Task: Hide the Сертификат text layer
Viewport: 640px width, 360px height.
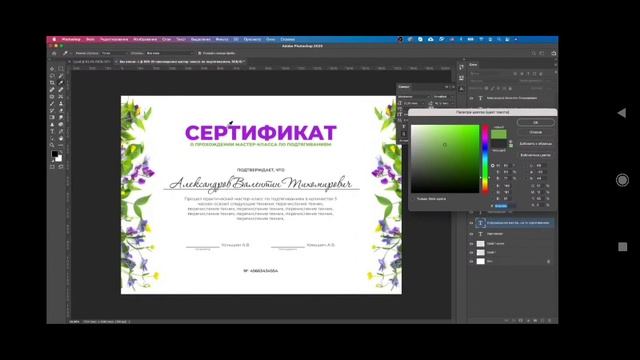Action: point(471,234)
